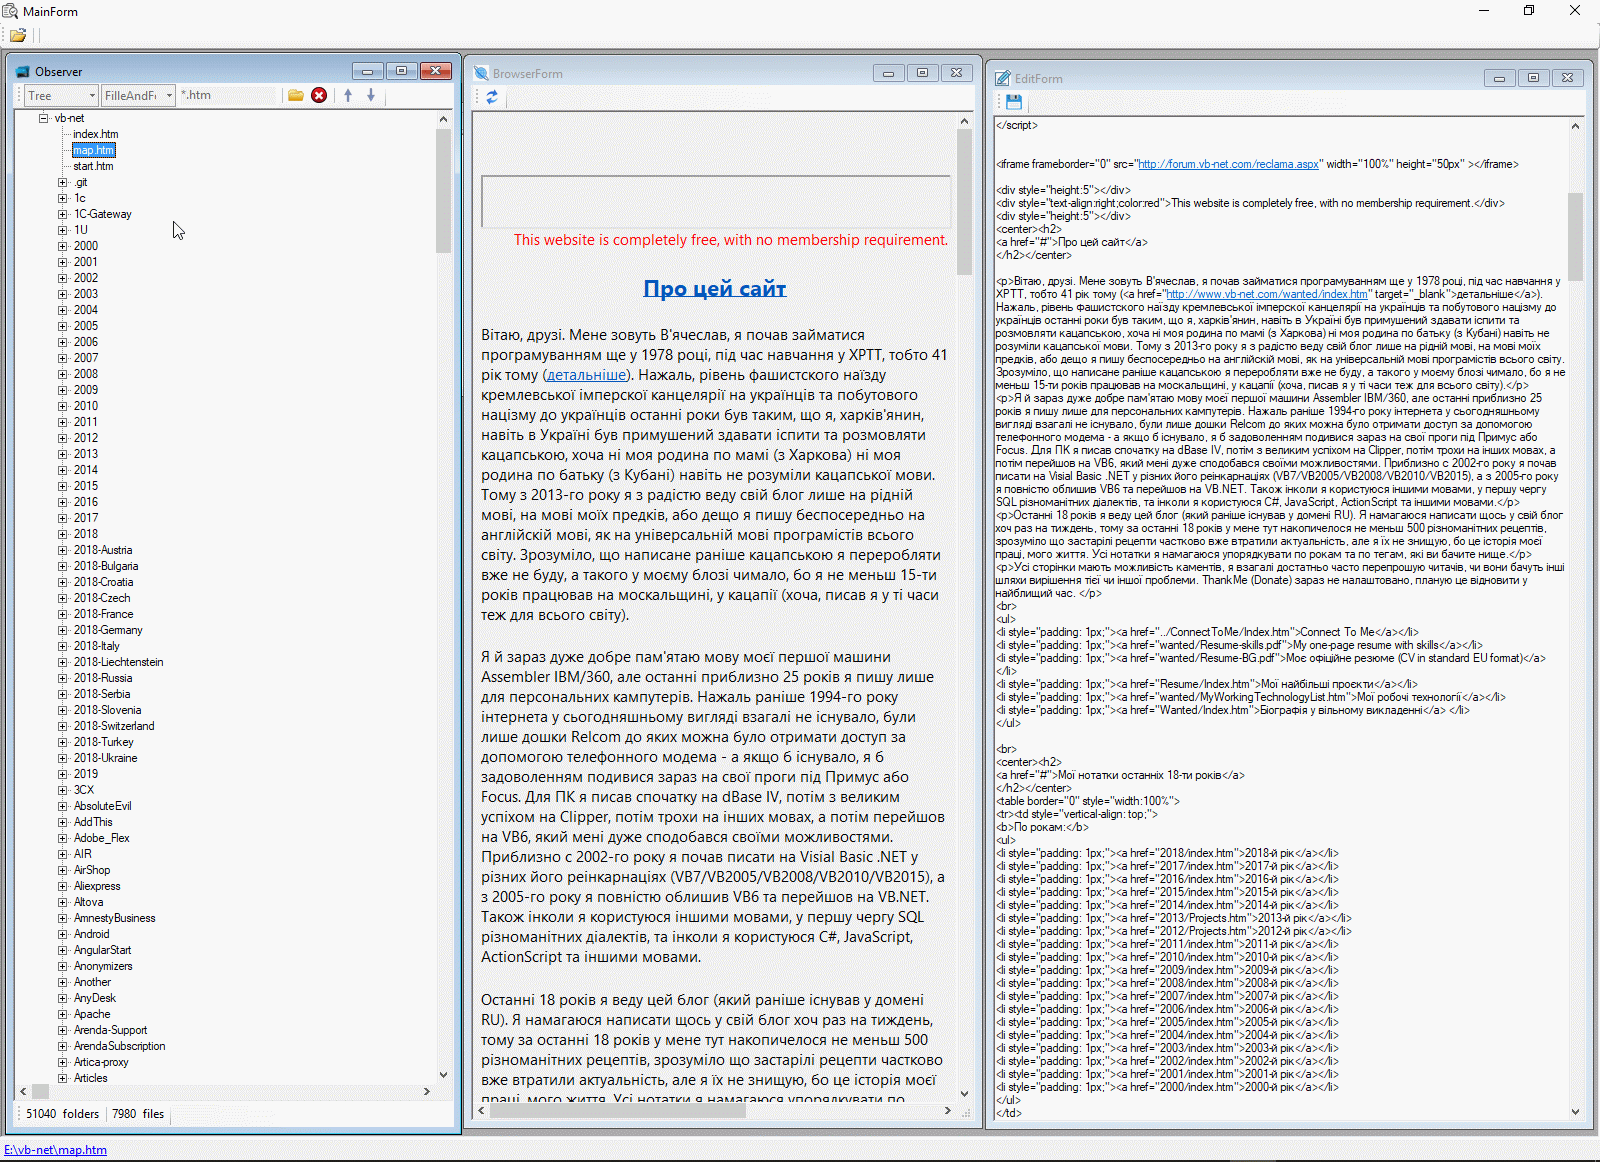This screenshot has width=1600, height=1162.
Task: Expand the Articles folder node
Action: pos(63,1078)
